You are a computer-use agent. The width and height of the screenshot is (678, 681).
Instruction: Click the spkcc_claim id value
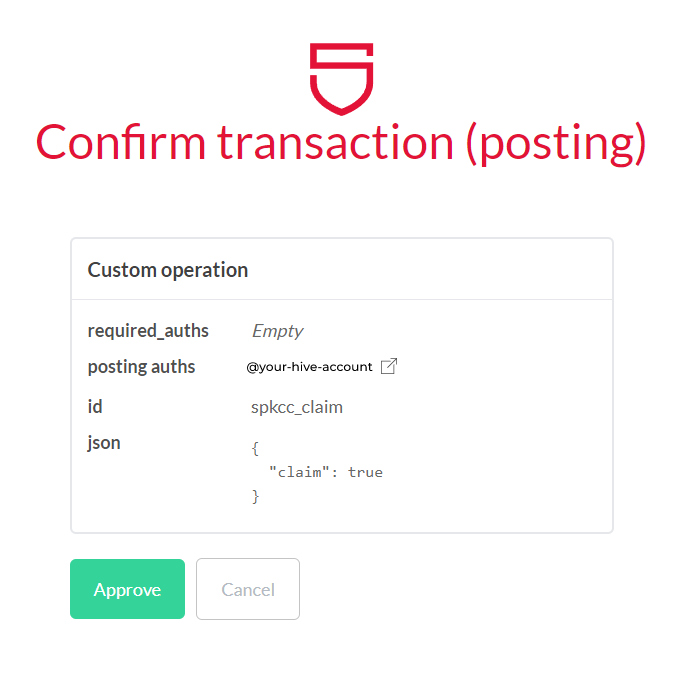click(297, 407)
